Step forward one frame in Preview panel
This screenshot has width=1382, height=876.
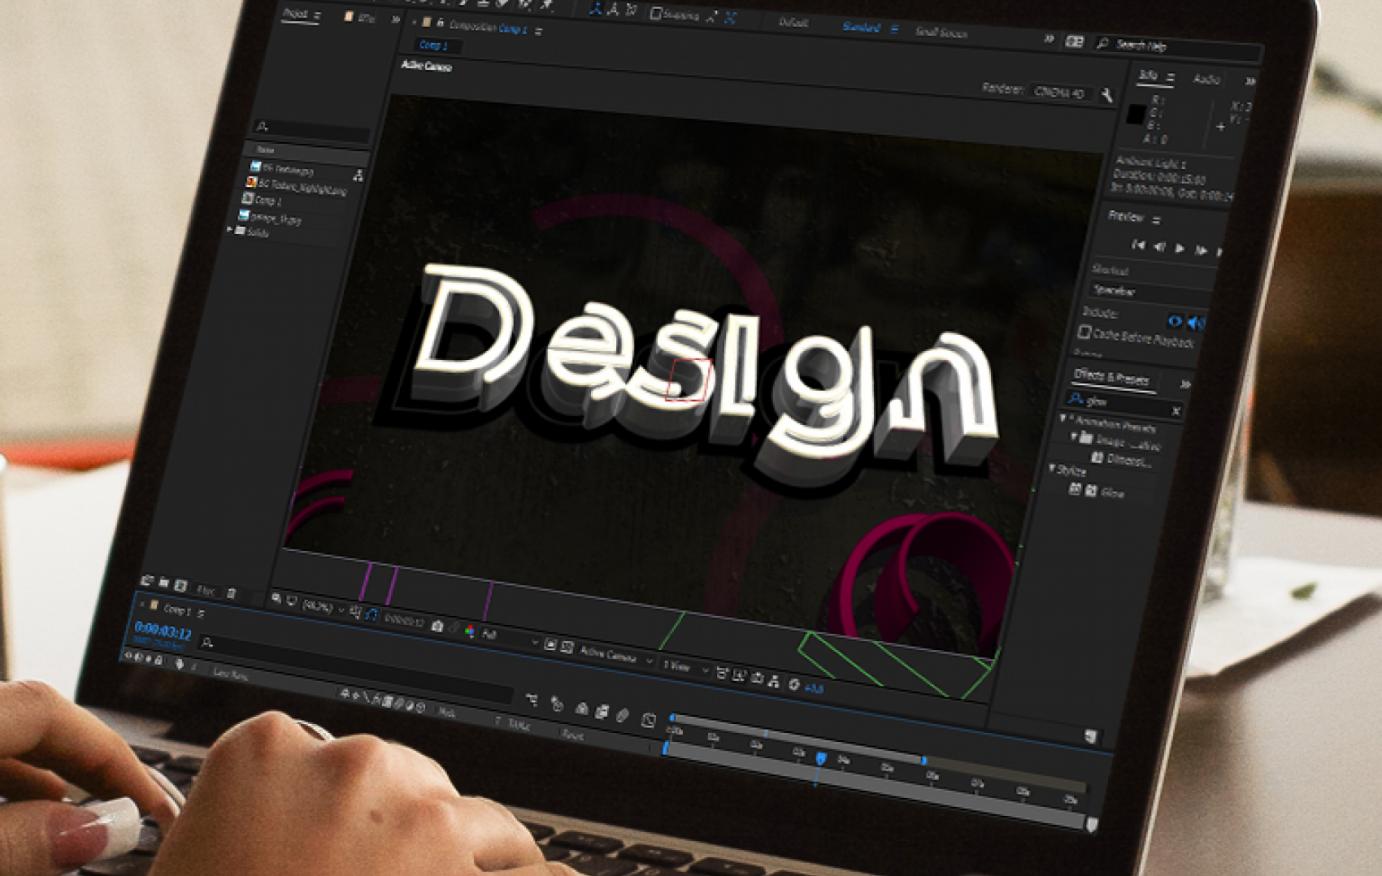1201,250
